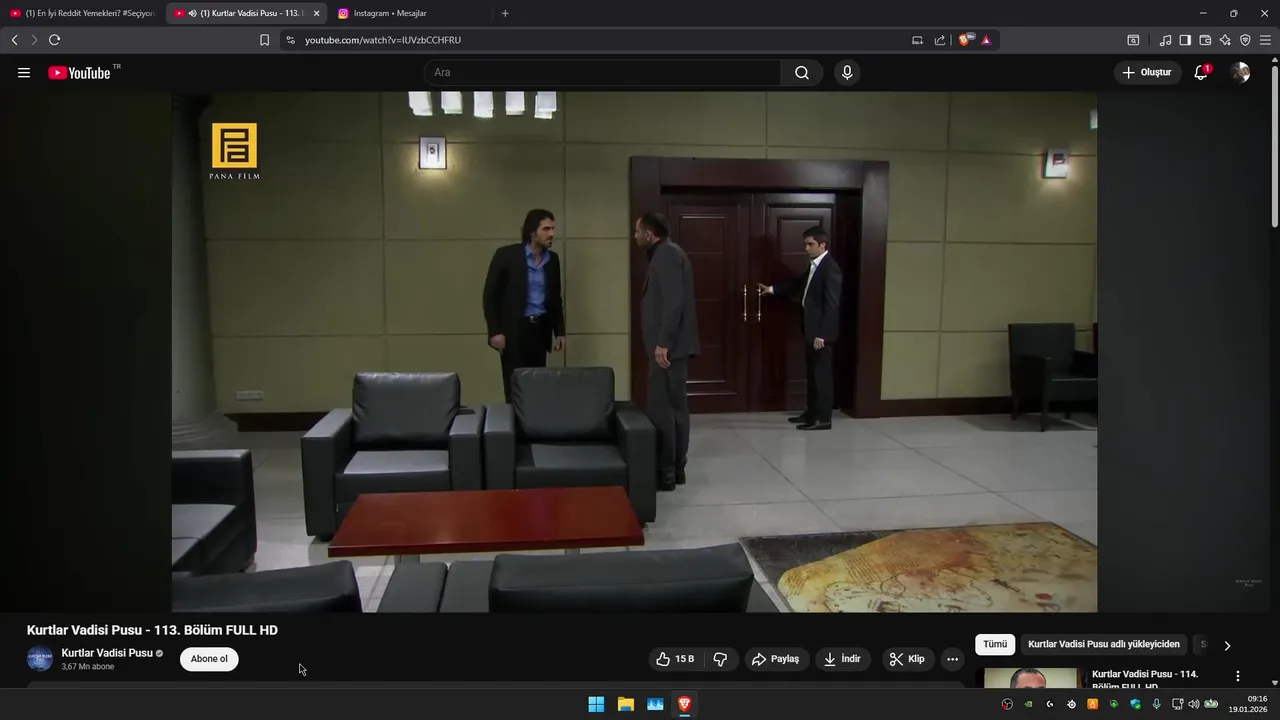Open the tab search toolbar icon

coord(1133,40)
